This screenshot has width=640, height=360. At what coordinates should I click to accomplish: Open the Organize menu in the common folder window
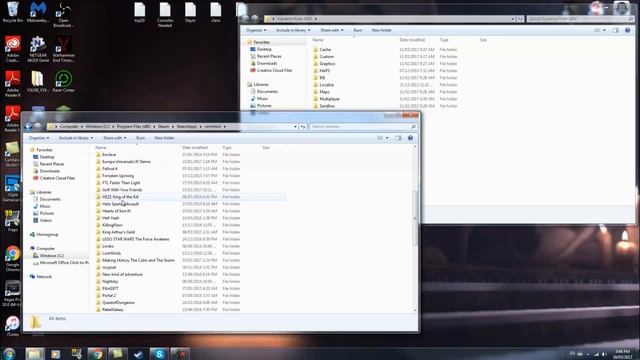(39, 138)
